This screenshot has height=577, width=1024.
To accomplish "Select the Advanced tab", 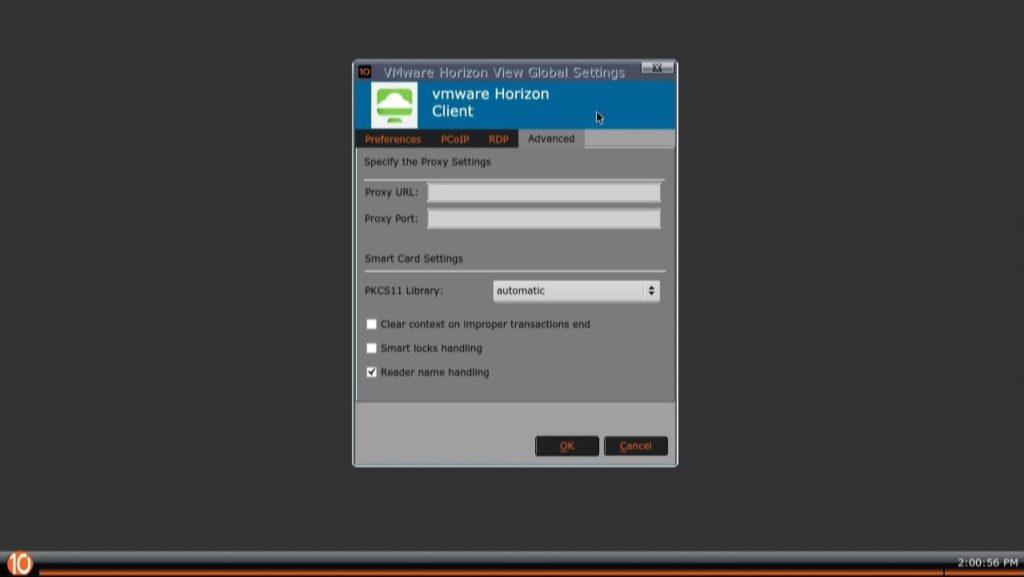I will tap(551, 138).
